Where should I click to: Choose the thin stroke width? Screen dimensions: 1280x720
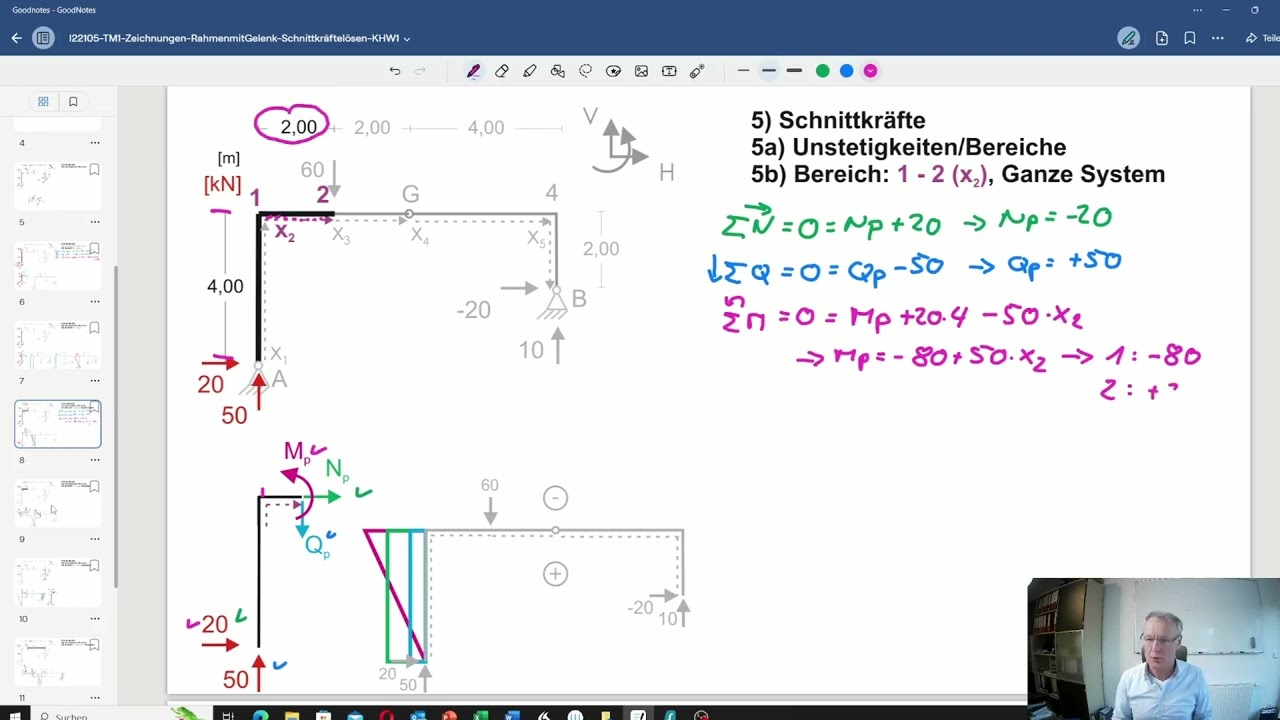coord(743,71)
